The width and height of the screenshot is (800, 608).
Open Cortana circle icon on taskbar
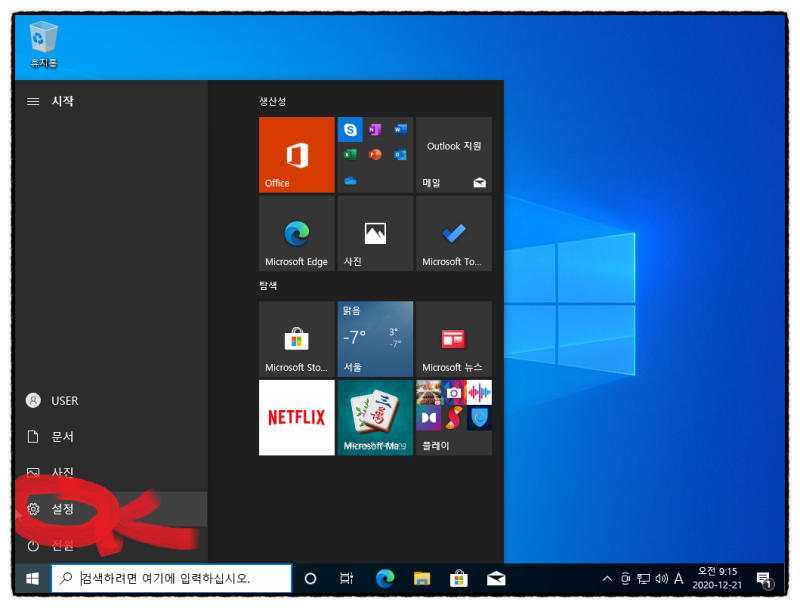pos(310,578)
